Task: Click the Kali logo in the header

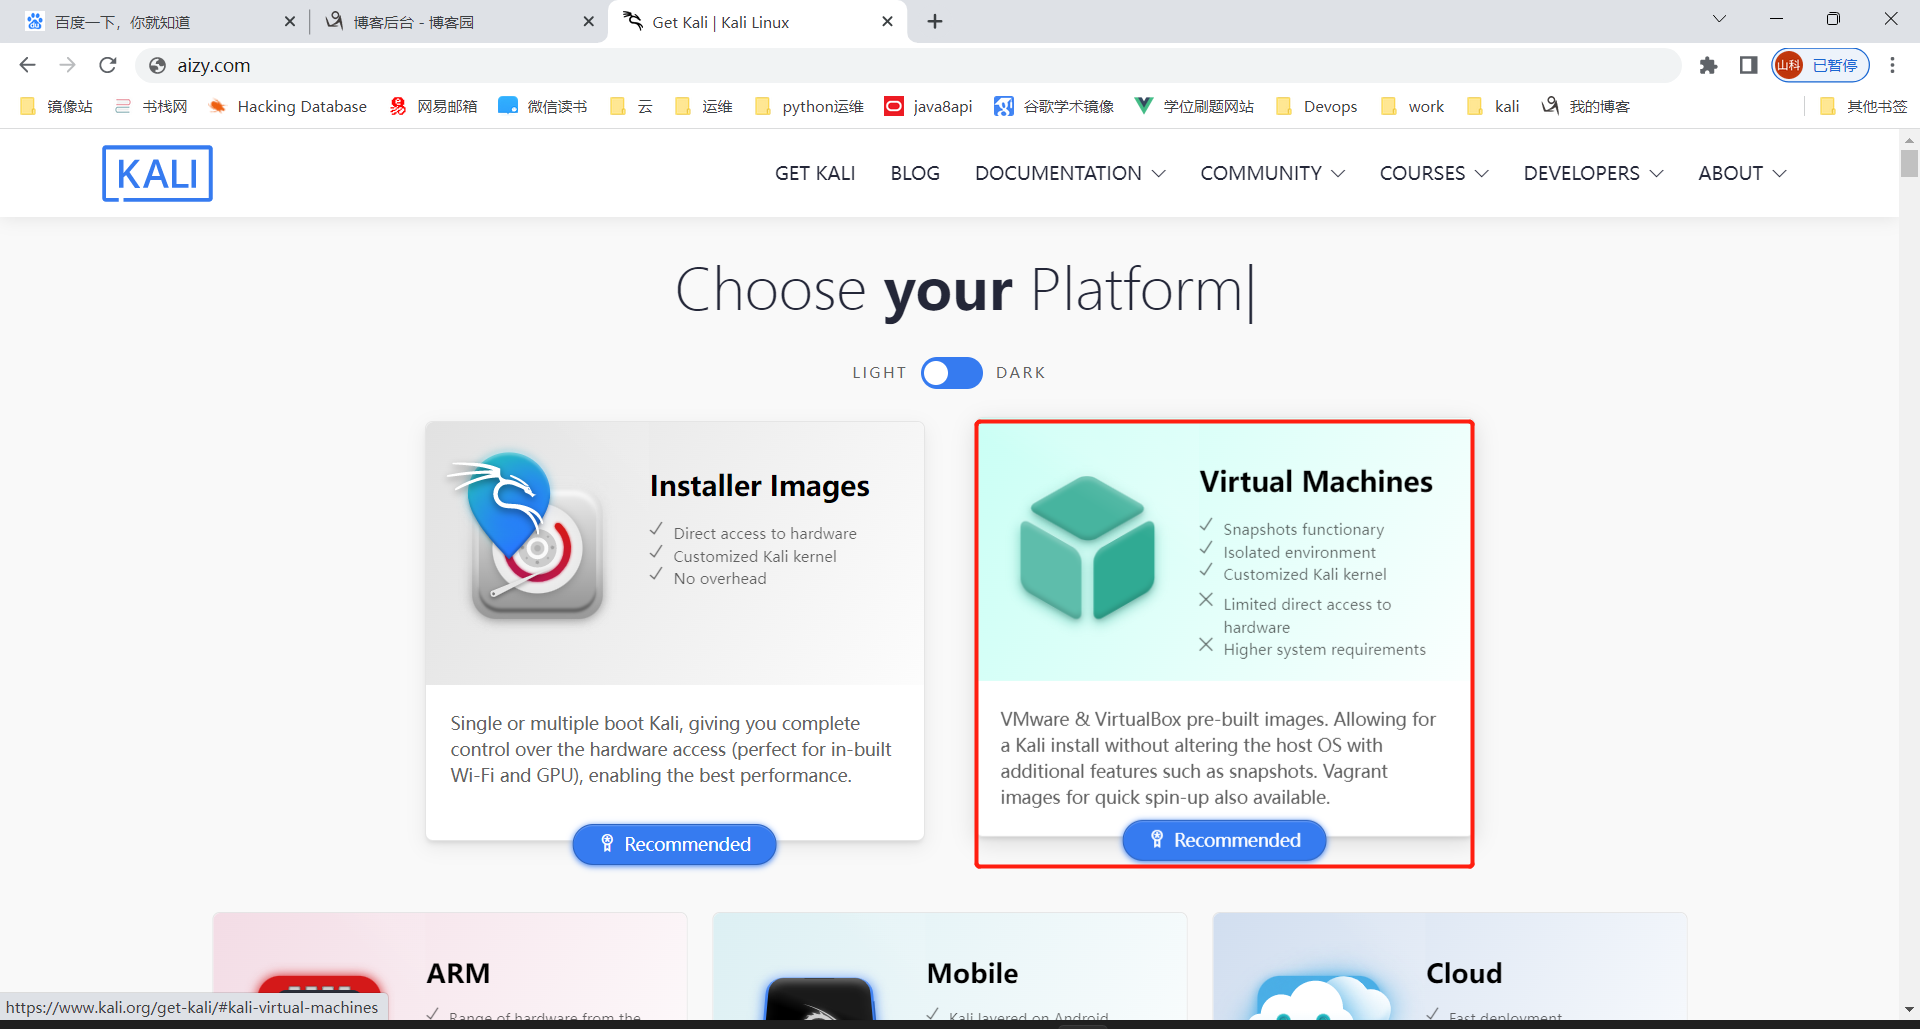Action: pos(157,174)
